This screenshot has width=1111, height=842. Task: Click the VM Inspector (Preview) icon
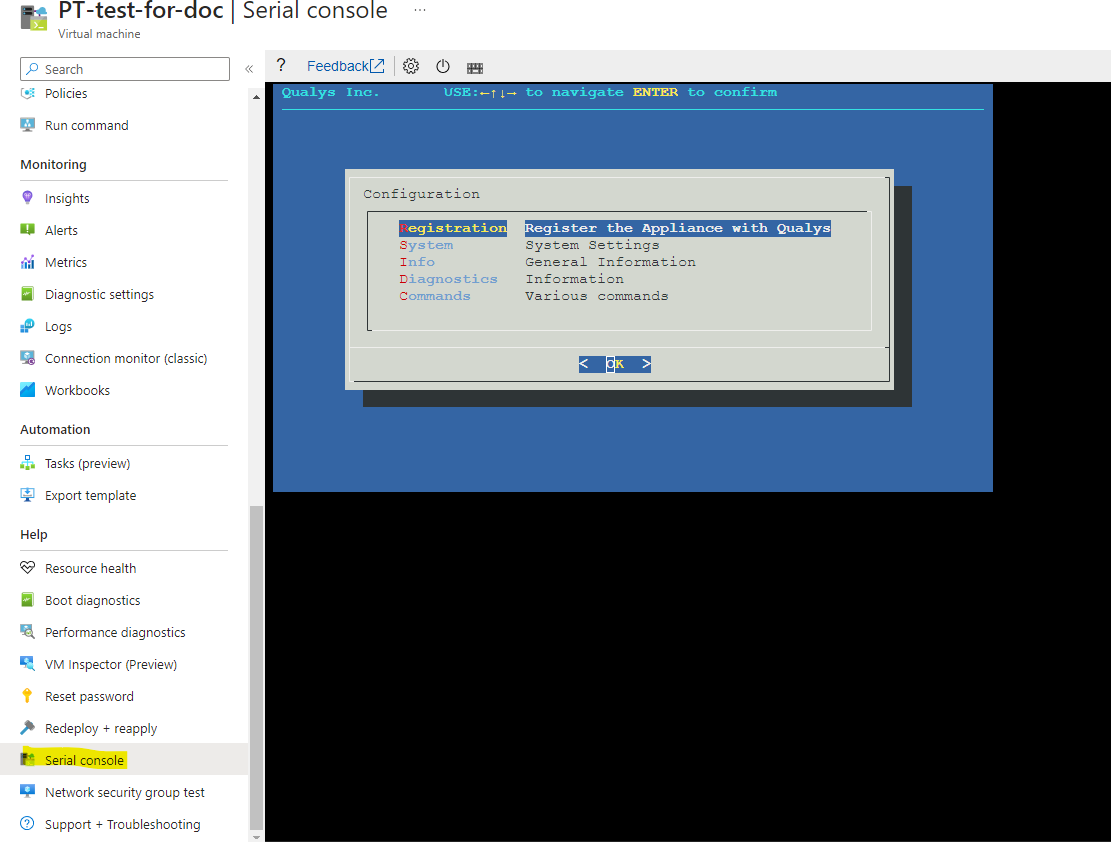[28, 663]
